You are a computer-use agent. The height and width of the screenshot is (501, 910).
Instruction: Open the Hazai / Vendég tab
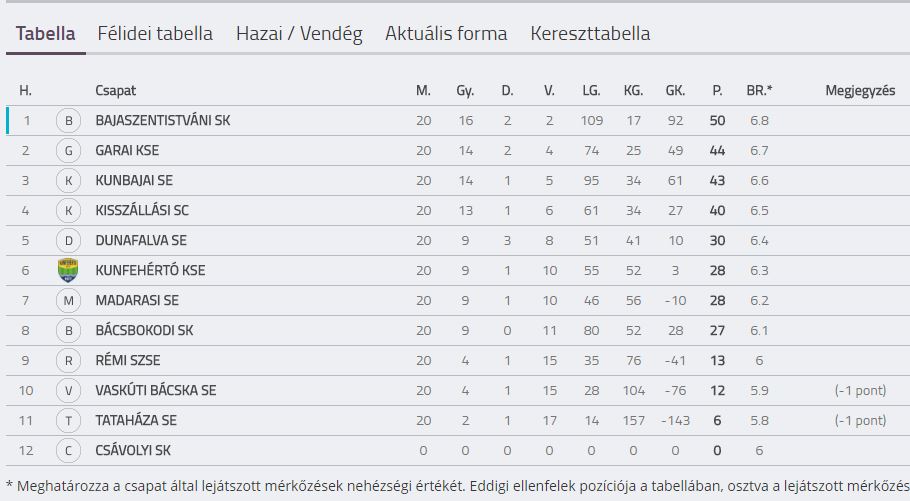click(299, 34)
